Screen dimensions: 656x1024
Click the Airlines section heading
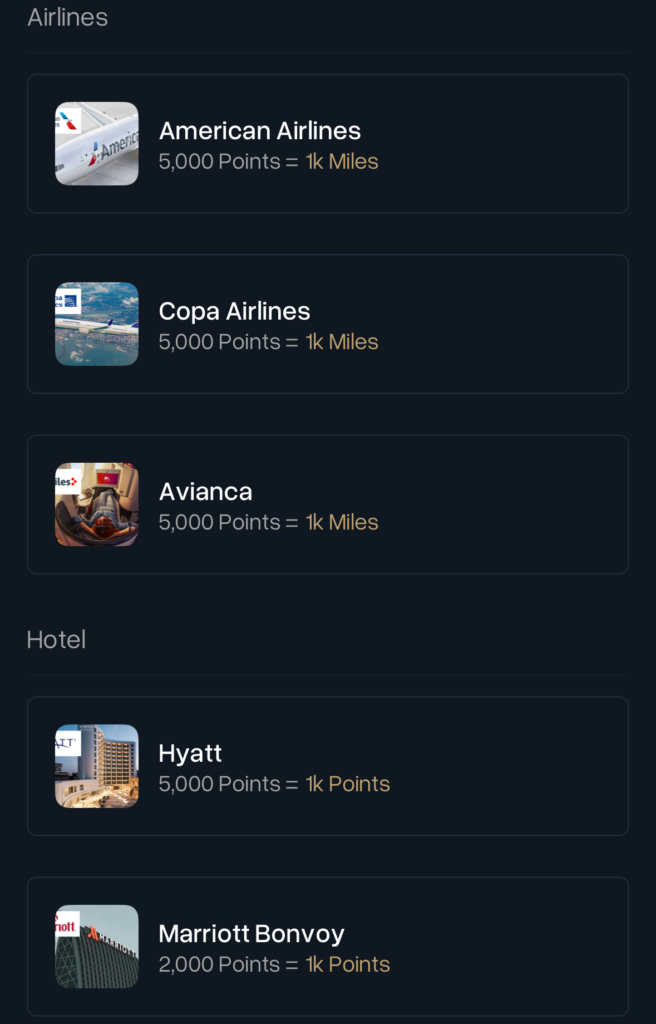(68, 17)
